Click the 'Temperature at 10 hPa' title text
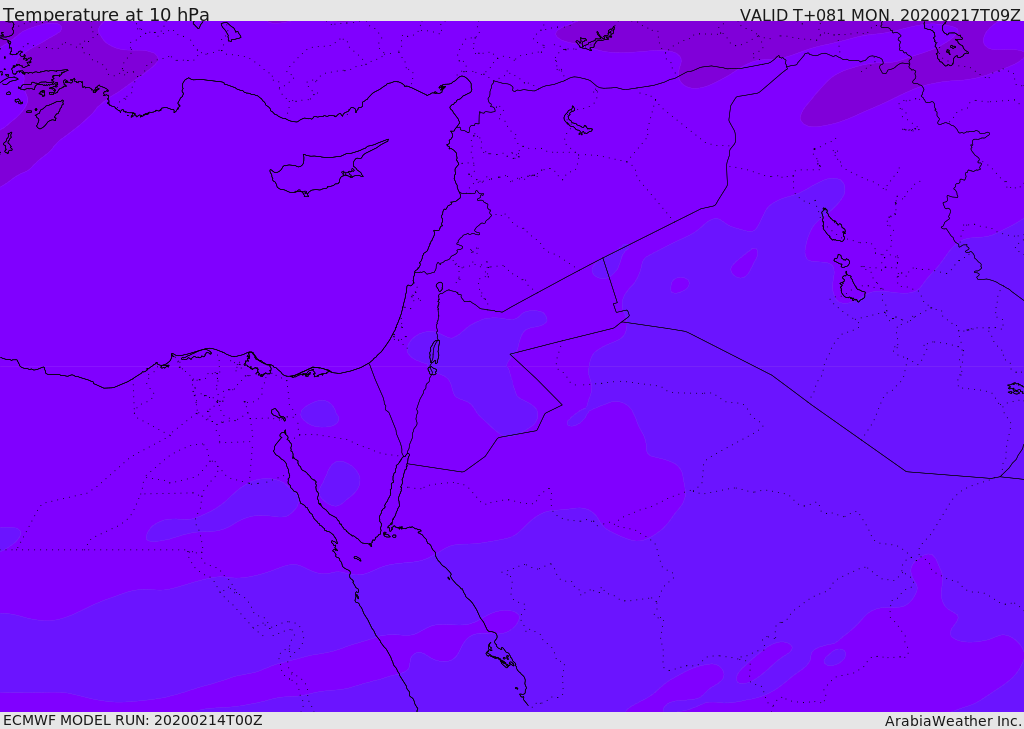Viewport: 1024px width, 729px height. click(x=106, y=14)
